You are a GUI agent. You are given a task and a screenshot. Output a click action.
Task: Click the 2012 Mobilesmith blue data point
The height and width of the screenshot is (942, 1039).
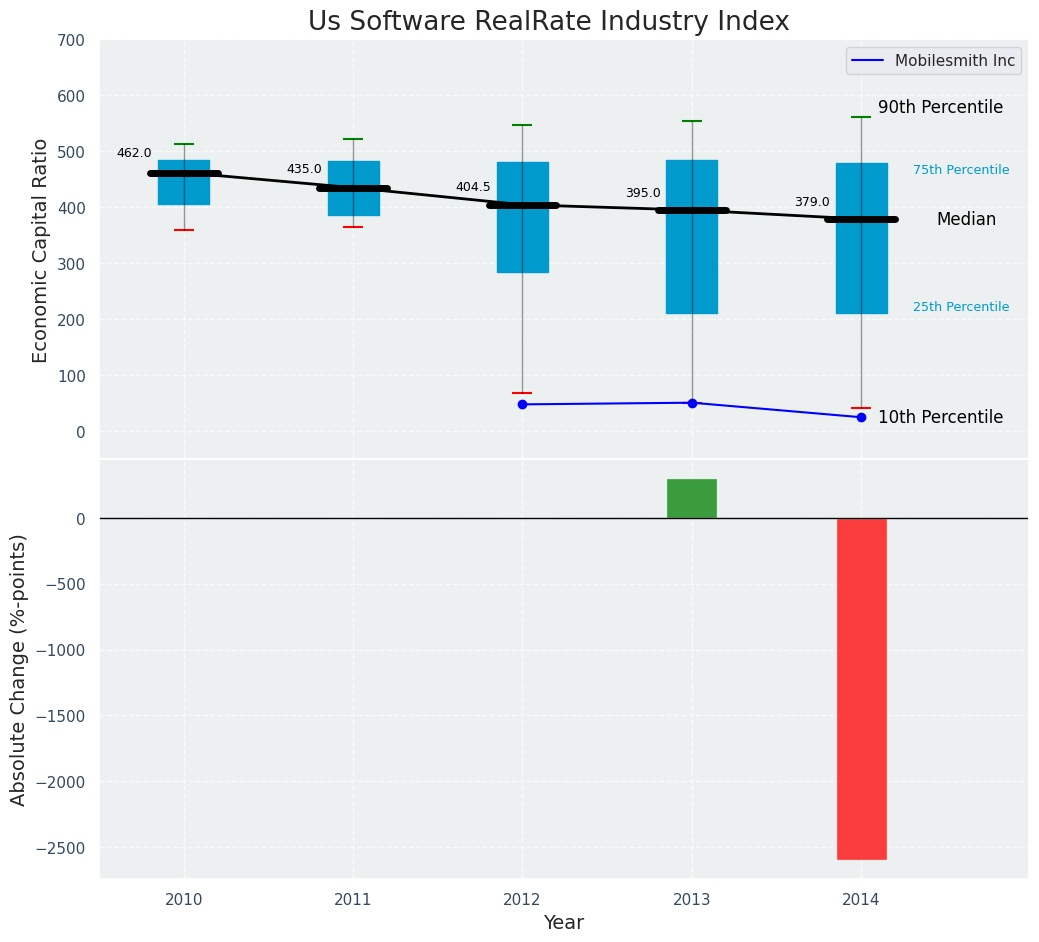pyautogui.click(x=522, y=405)
